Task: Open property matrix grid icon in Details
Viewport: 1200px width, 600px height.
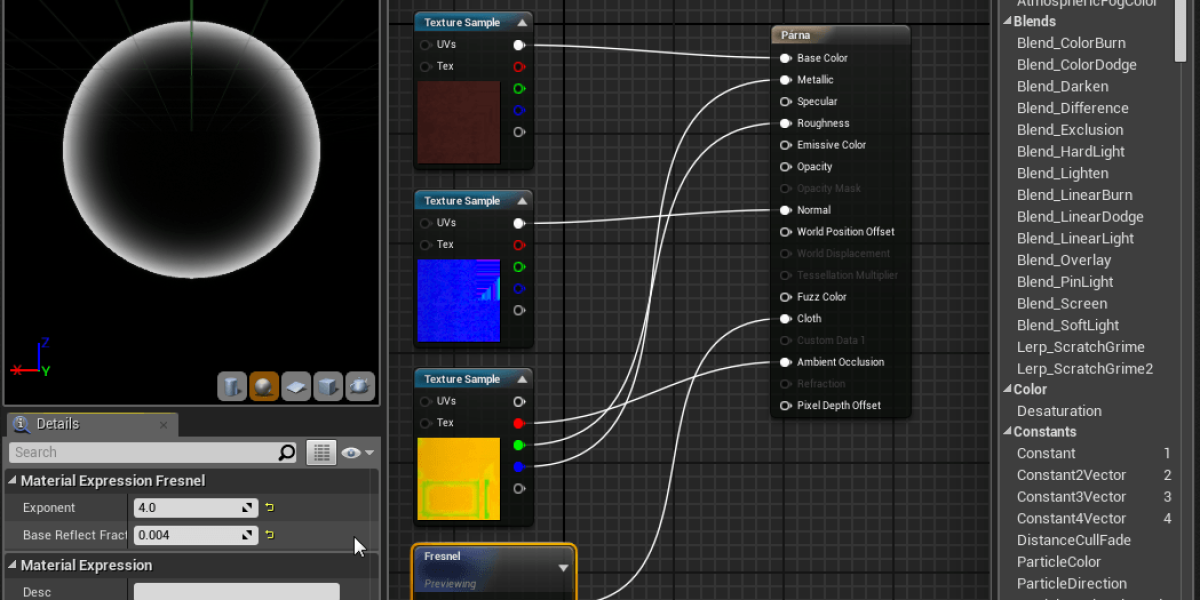Action: tap(320, 453)
